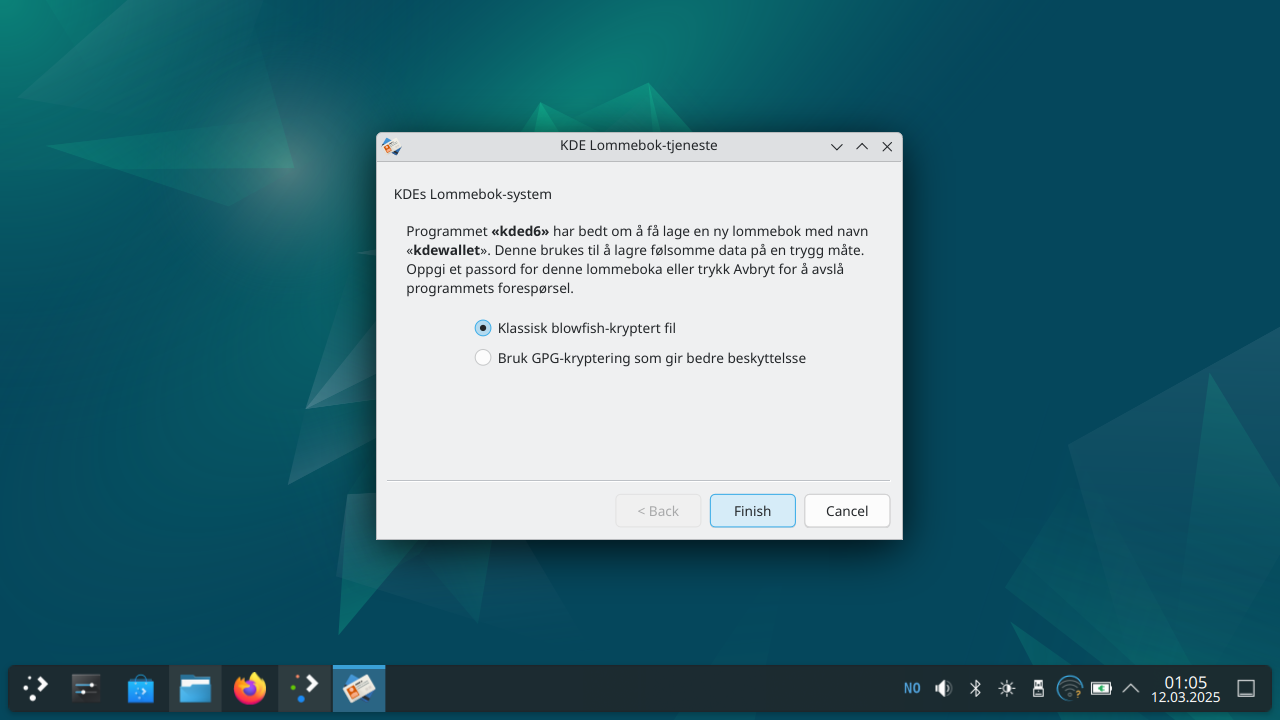Open System Settings from the taskbar
The height and width of the screenshot is (720, 1280).
[87, 688]
